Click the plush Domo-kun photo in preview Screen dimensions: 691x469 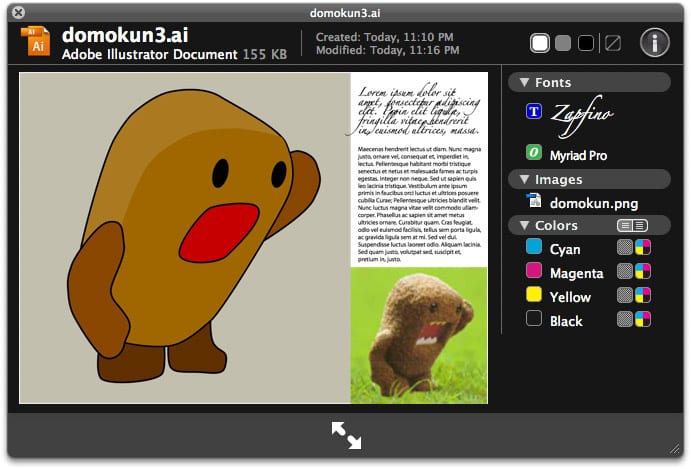point(419,335)
